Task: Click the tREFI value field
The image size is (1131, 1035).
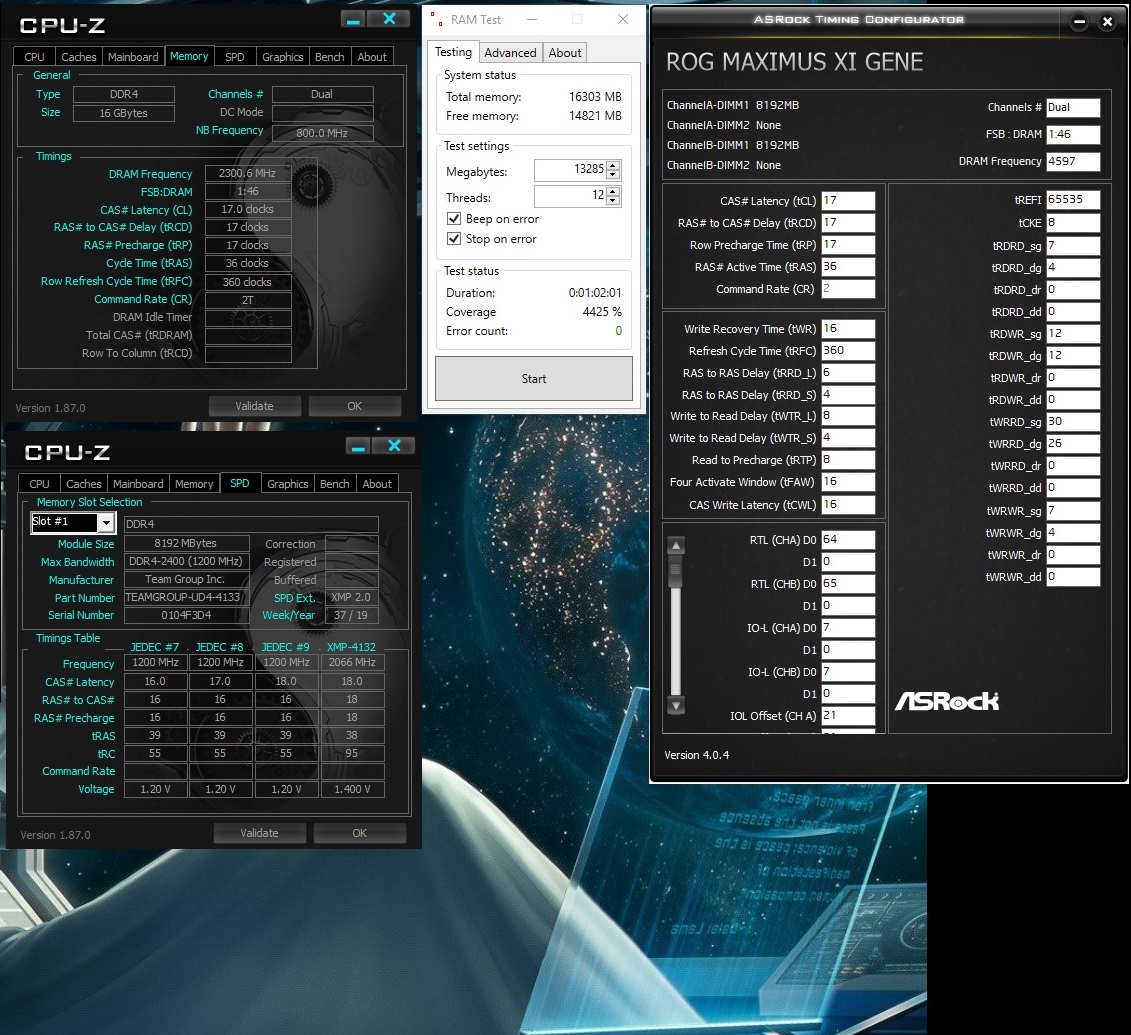Action: [1073, 200]
